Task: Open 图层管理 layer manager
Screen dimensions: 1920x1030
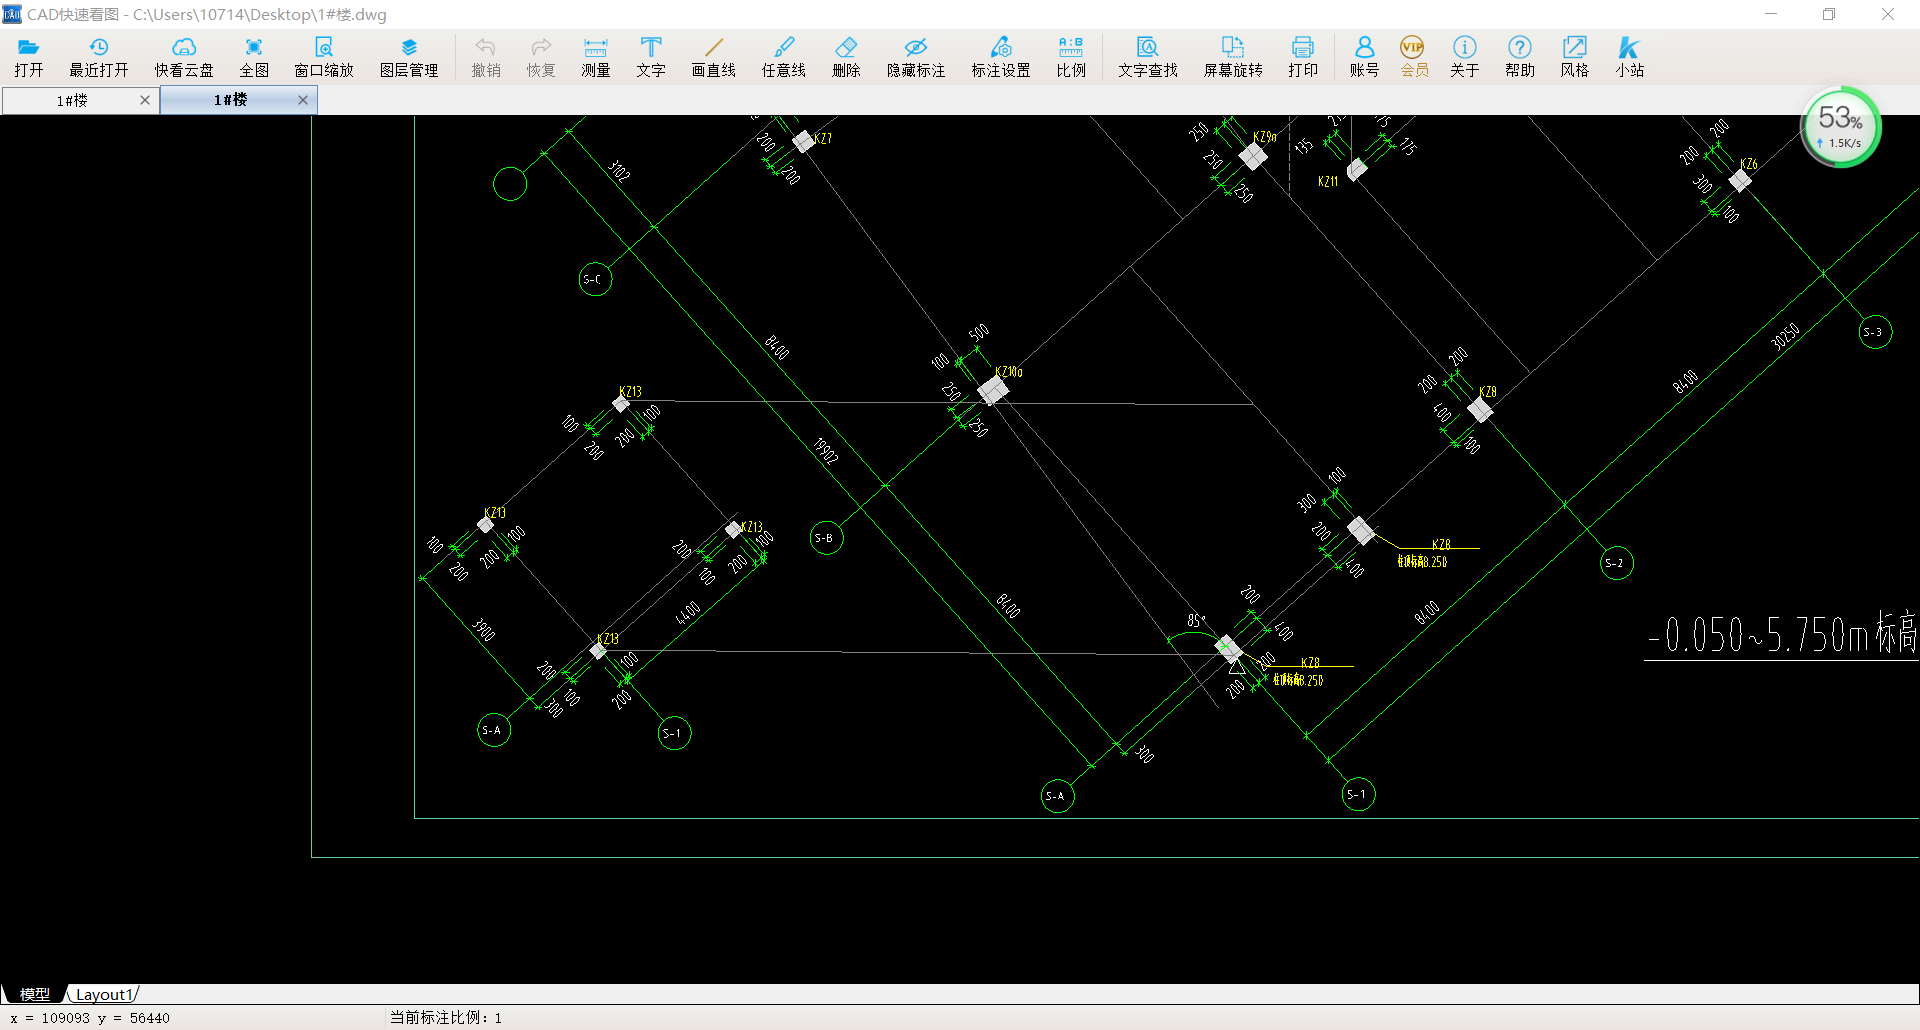Action: (x=409, y=56)
